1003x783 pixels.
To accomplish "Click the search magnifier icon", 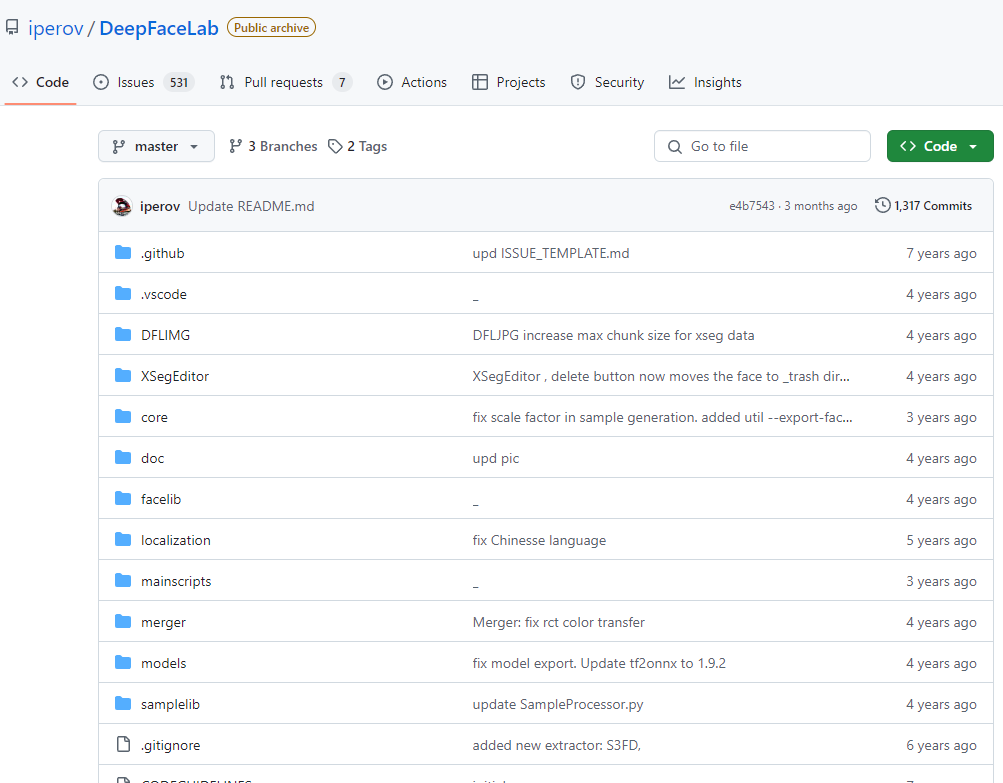I will click(675, 146).
